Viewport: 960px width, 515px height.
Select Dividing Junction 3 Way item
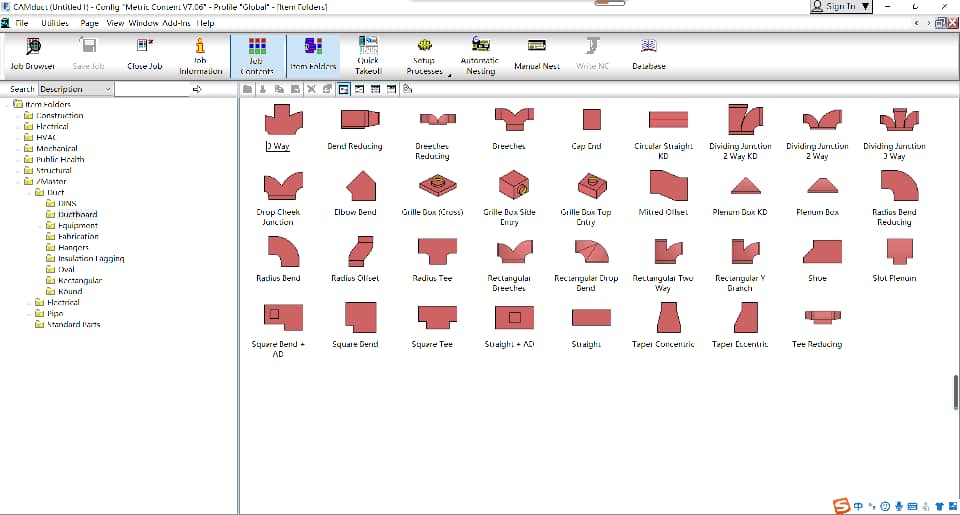click(x=894, y=133)
